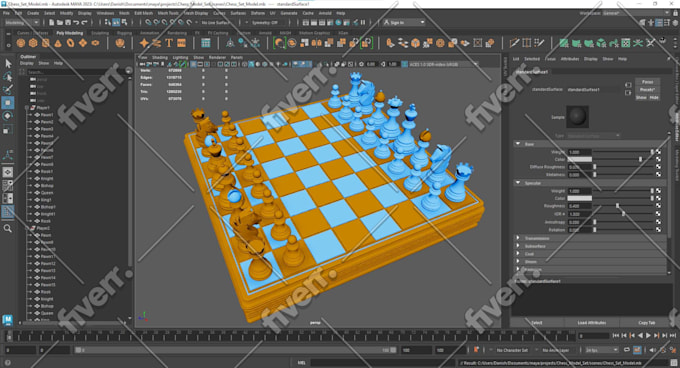Image resolution: width=680 pixels, height=368 pixels.
Task: Click the New Scene icon
Action: [x=52, y=22]
